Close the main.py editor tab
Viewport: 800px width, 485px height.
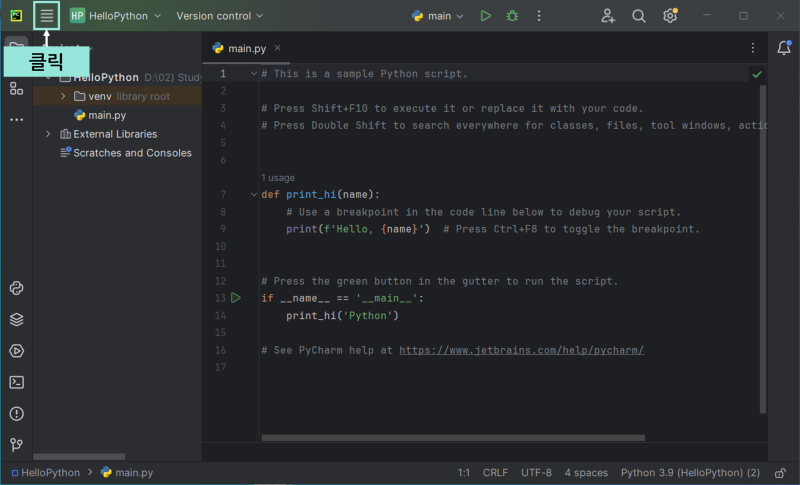tap(278, 48)
